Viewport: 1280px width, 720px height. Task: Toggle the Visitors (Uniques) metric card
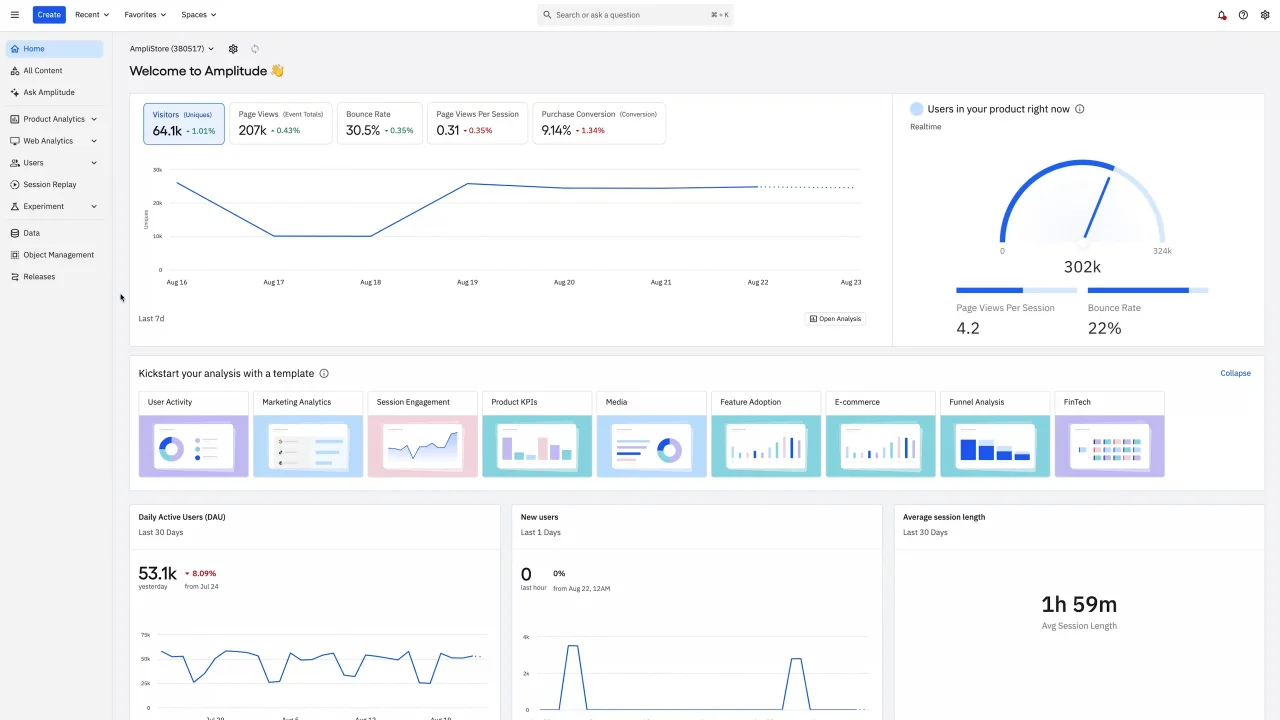pyautogui.click(x=184, y=122)
